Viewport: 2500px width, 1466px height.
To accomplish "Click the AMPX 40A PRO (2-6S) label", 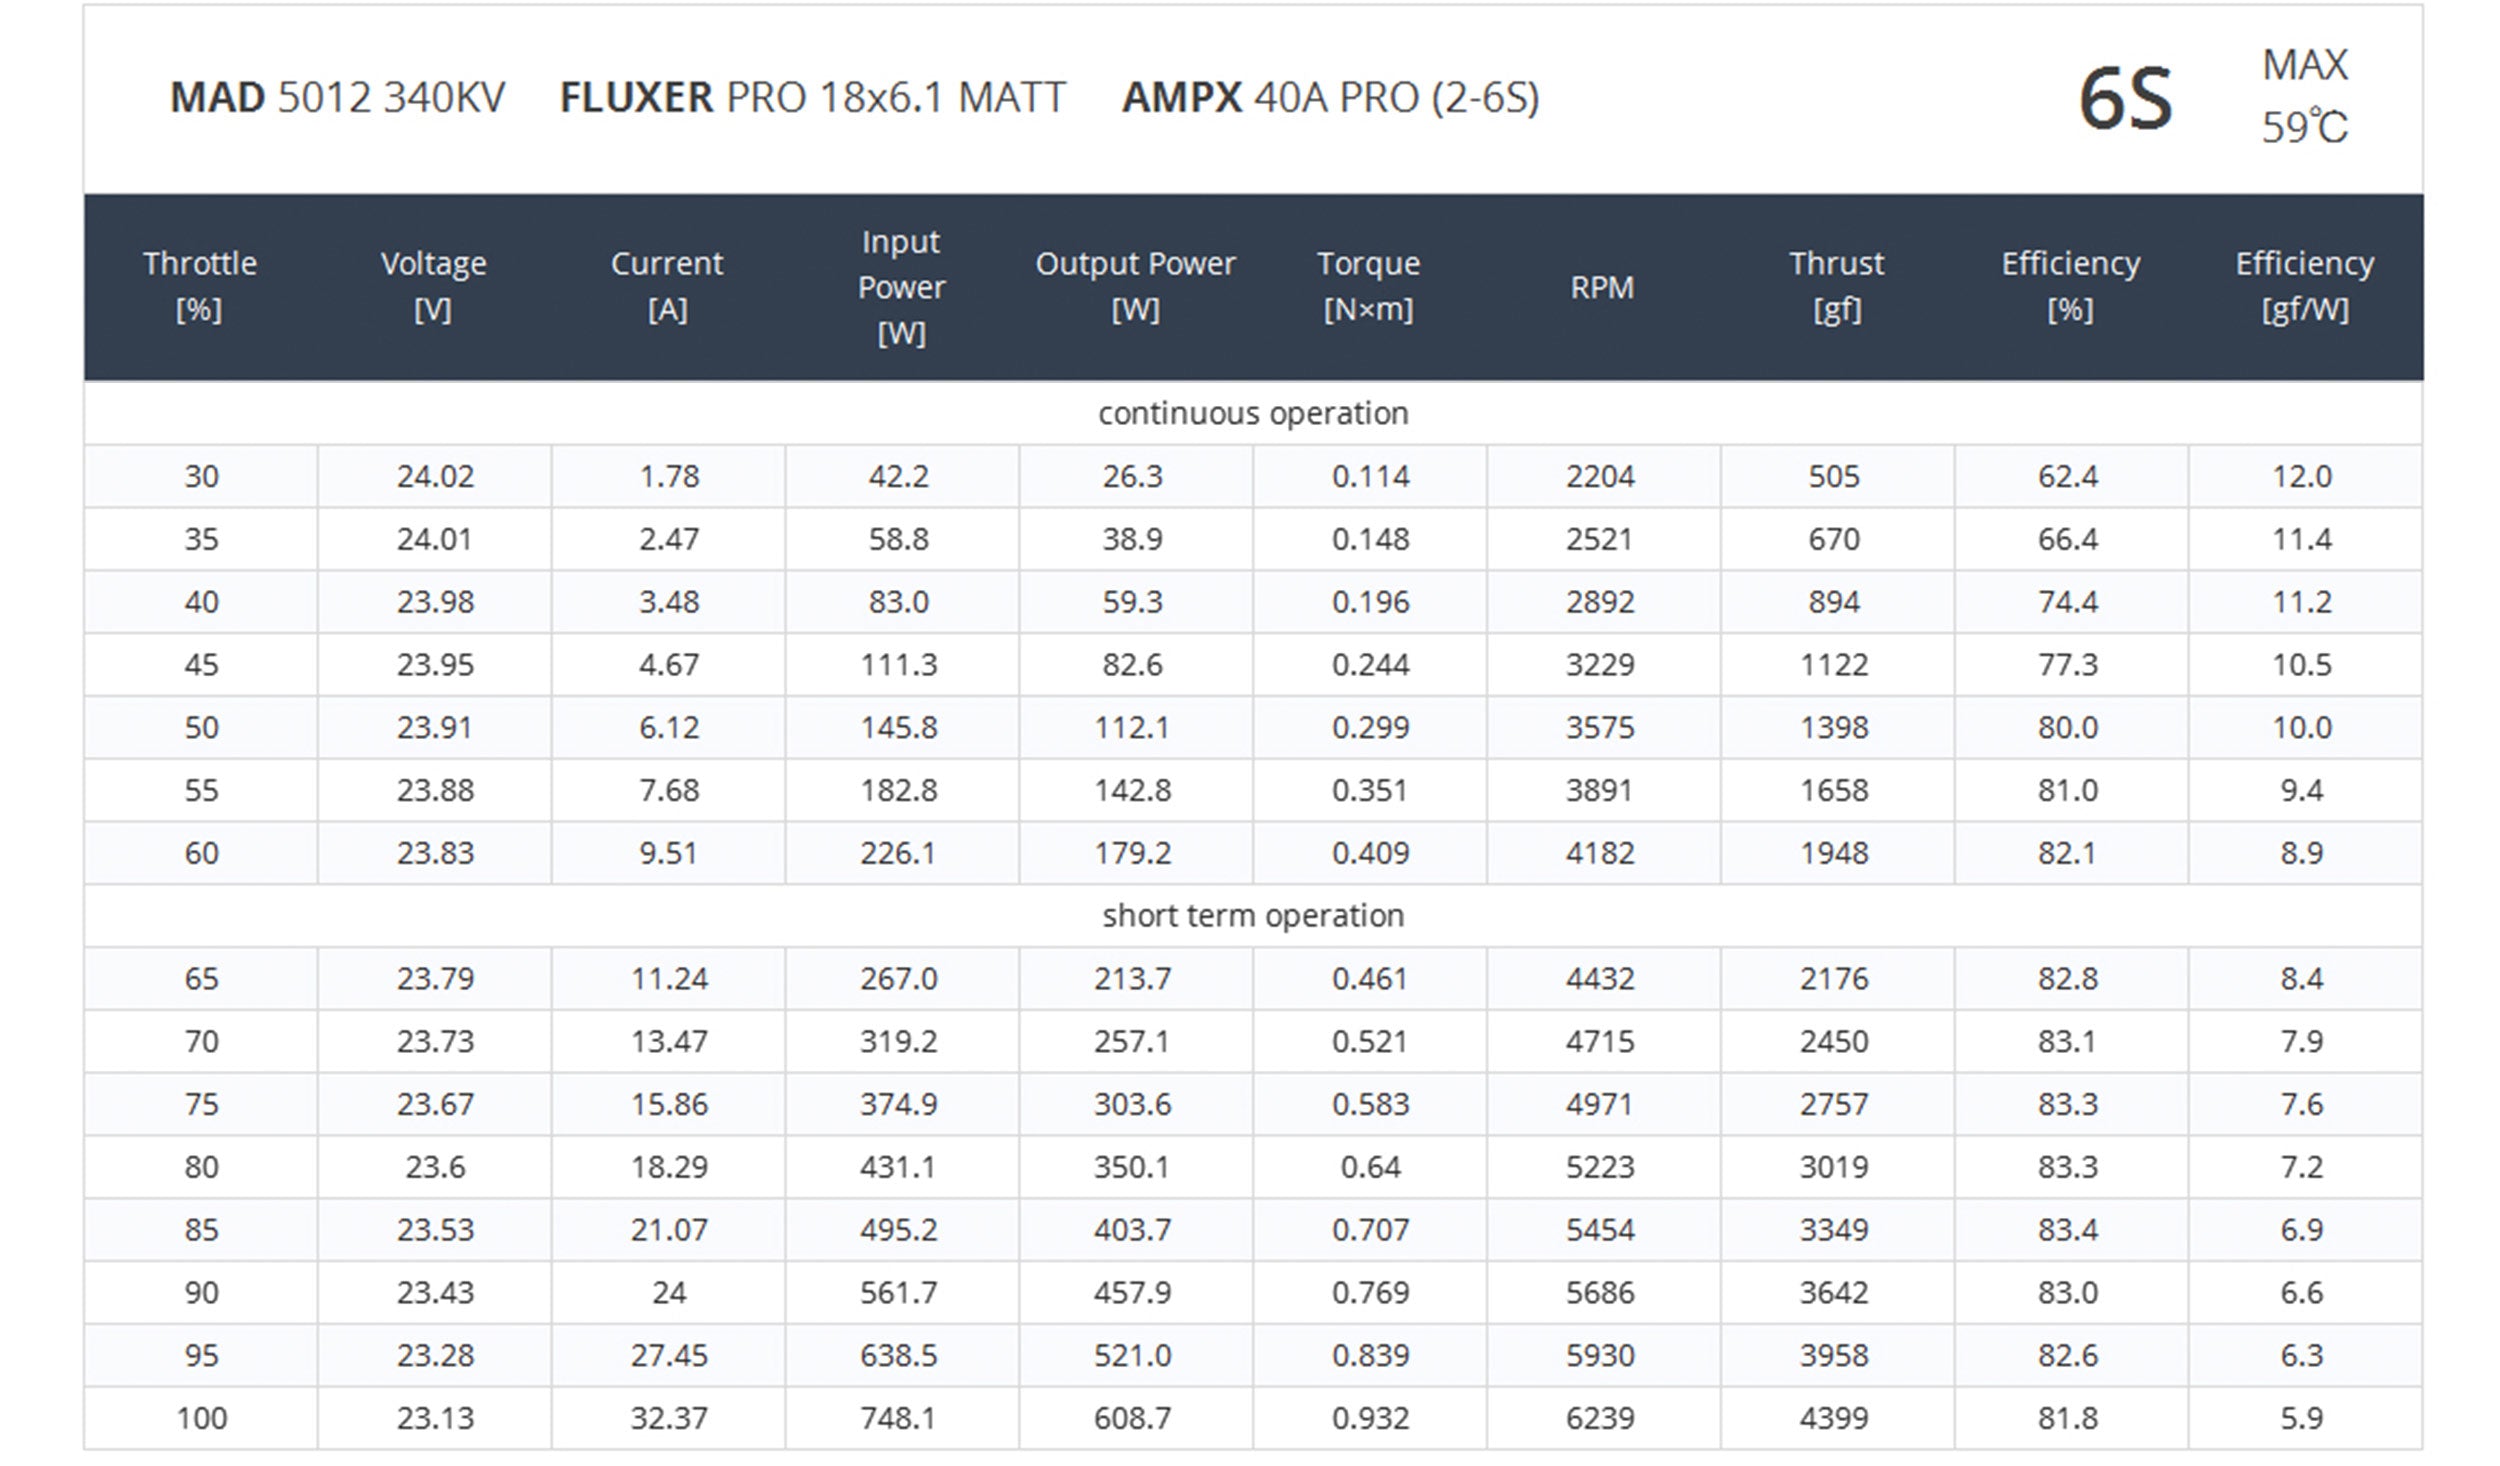I will [x=1330, y=98].
